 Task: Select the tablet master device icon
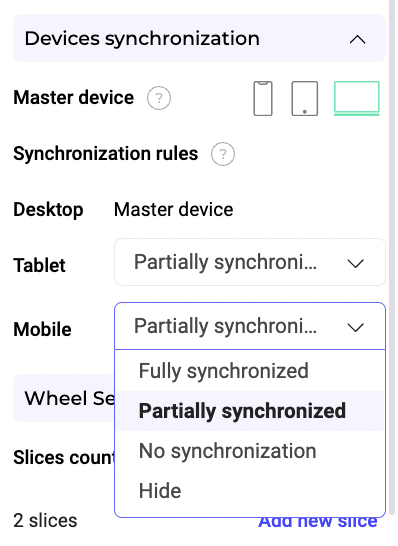[305, 98]
